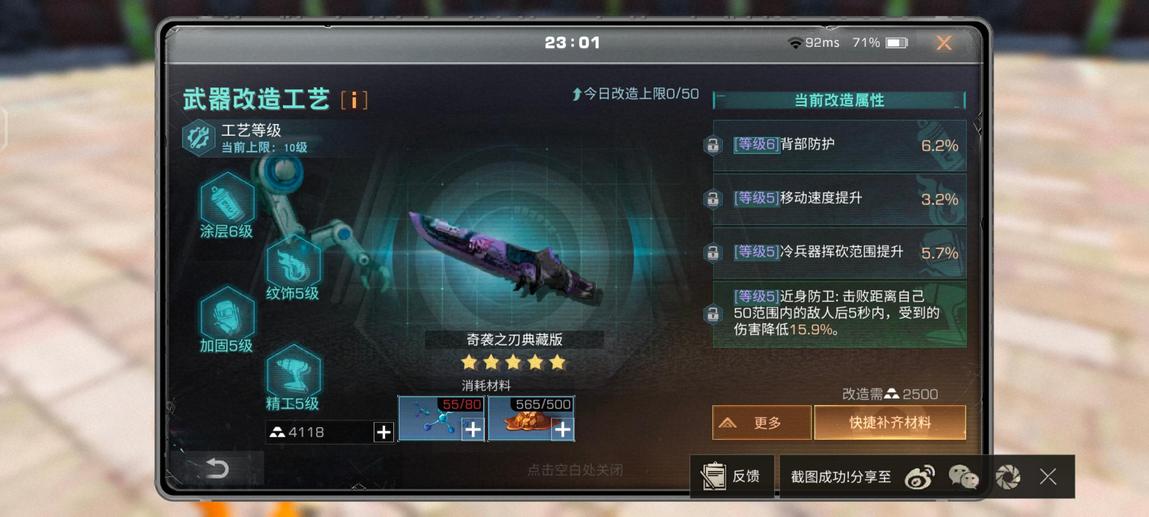Select the 纹饰5级 decoration craft icon

(x=293, y=261)
